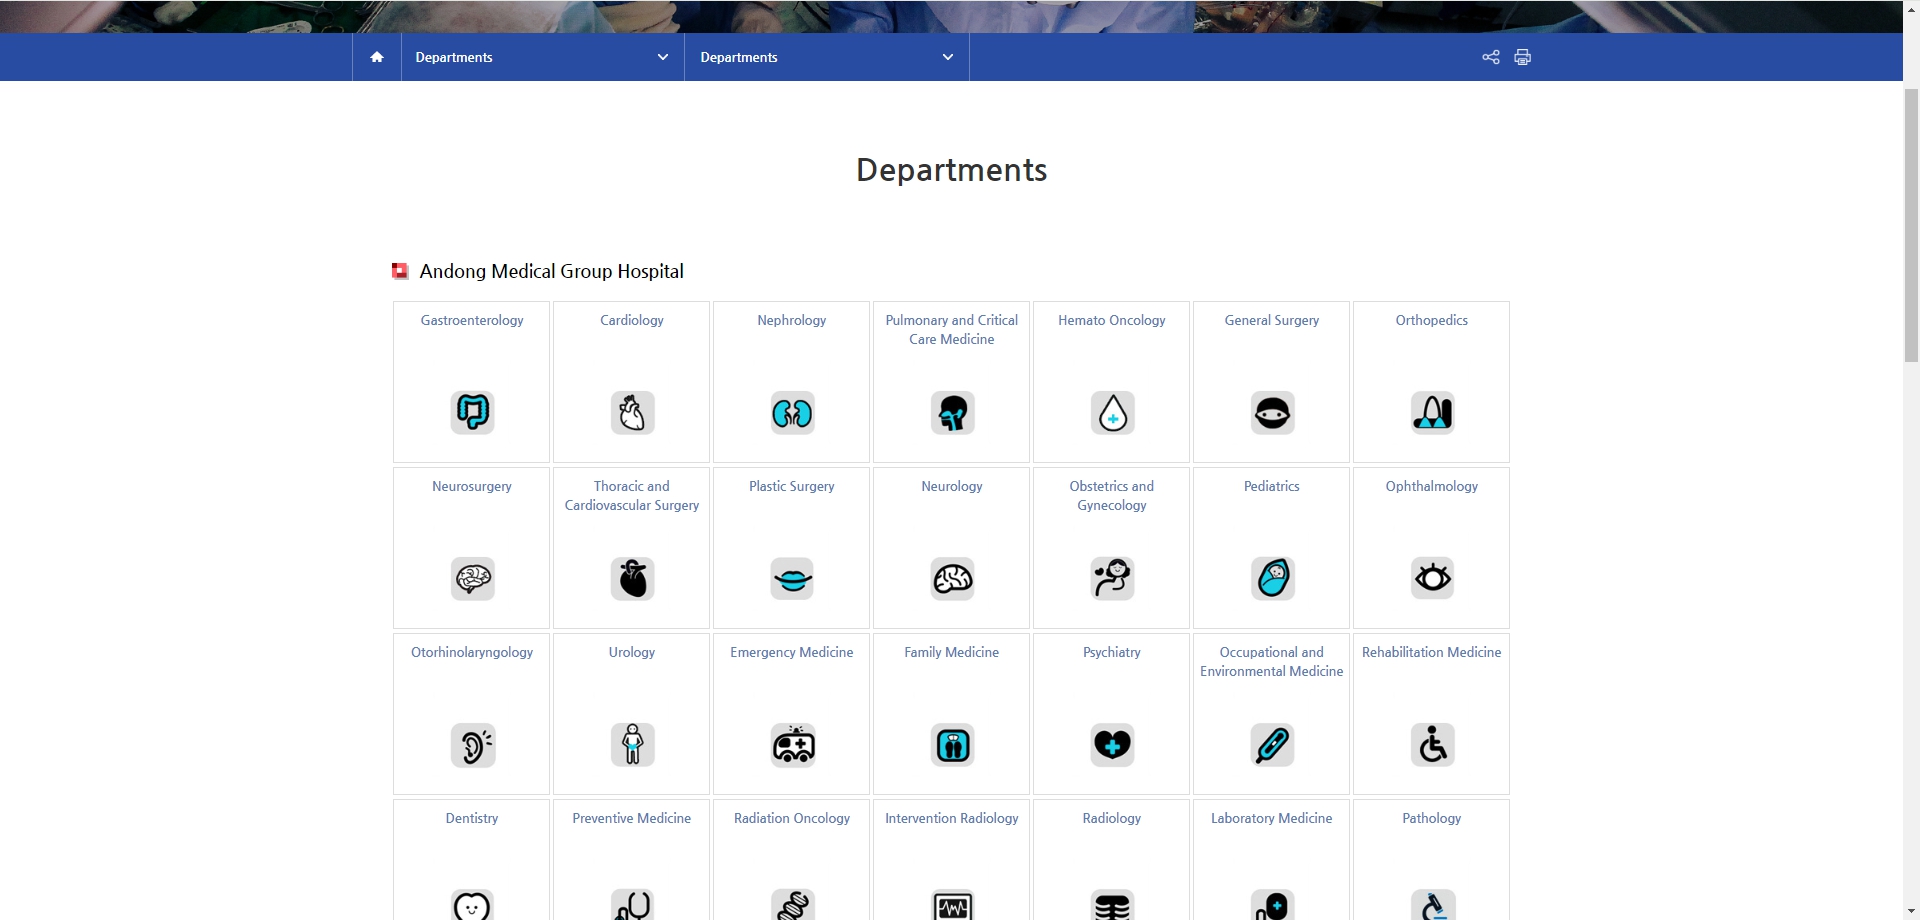Open the Cardiology department link

(x=632, y=320)
